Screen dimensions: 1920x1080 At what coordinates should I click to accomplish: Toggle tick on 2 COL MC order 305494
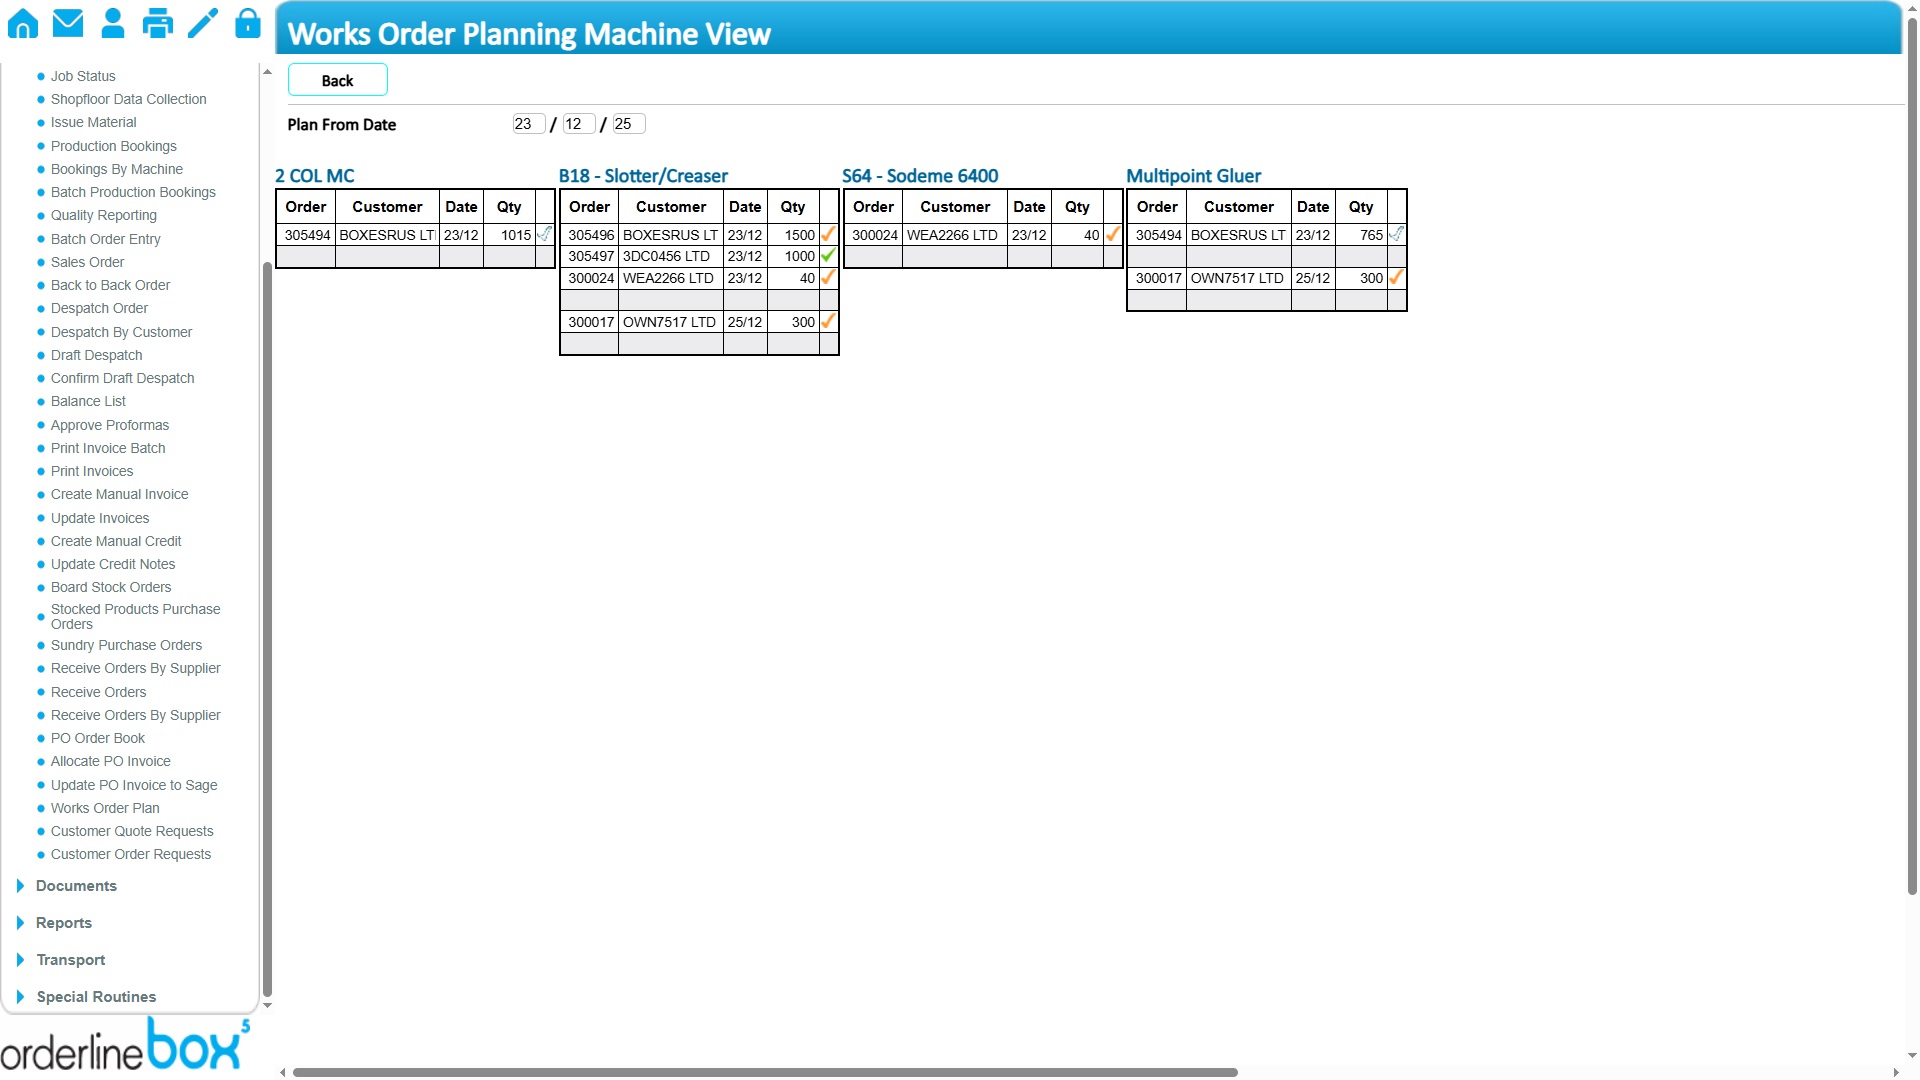pyautogui.click(x=544, y=234)
